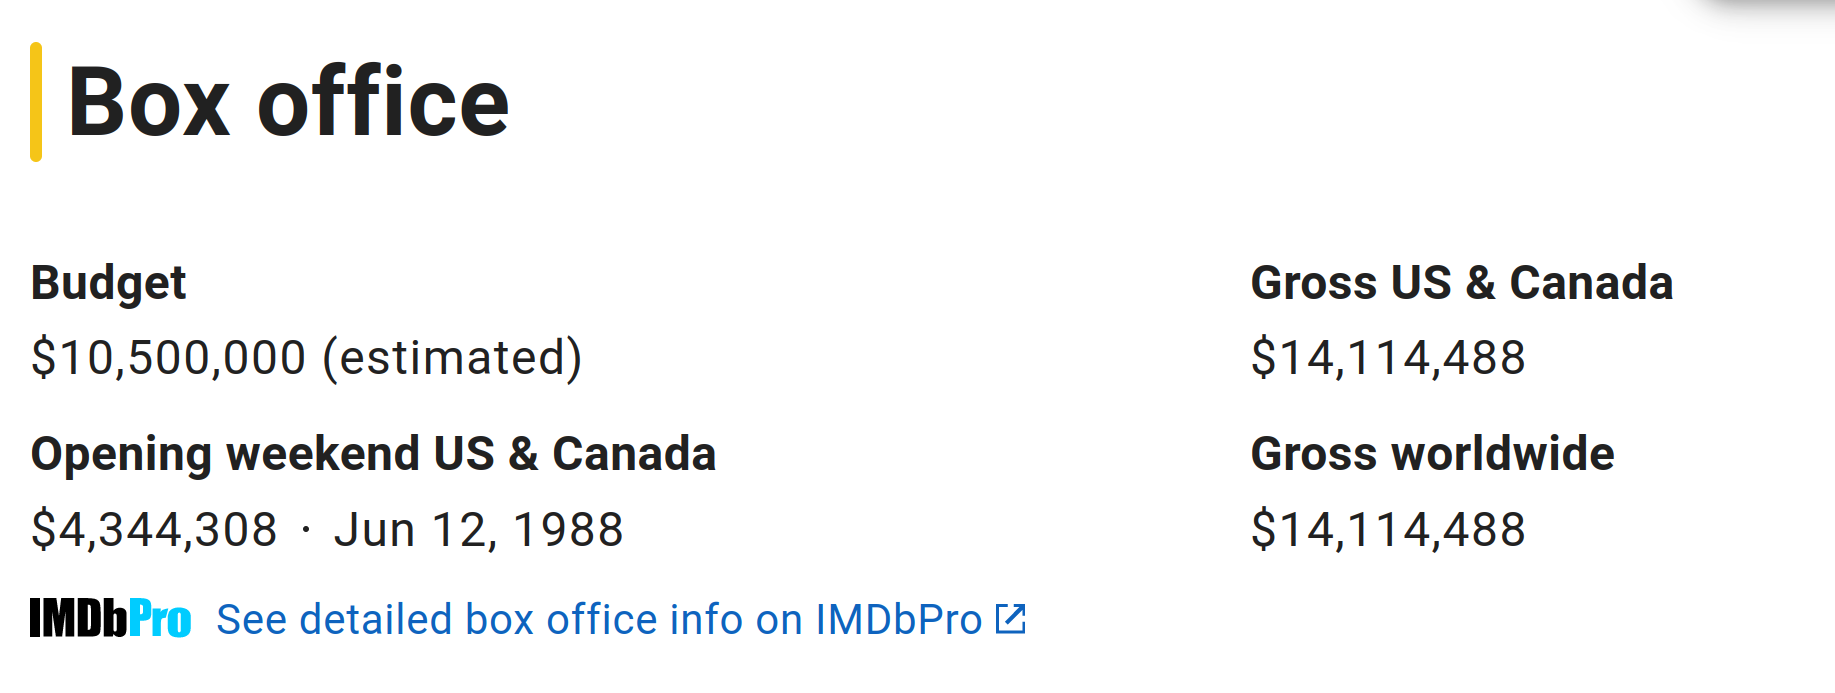
Task: Click the $10,500,000 (estimated) budget value
Action: (307, 358)
